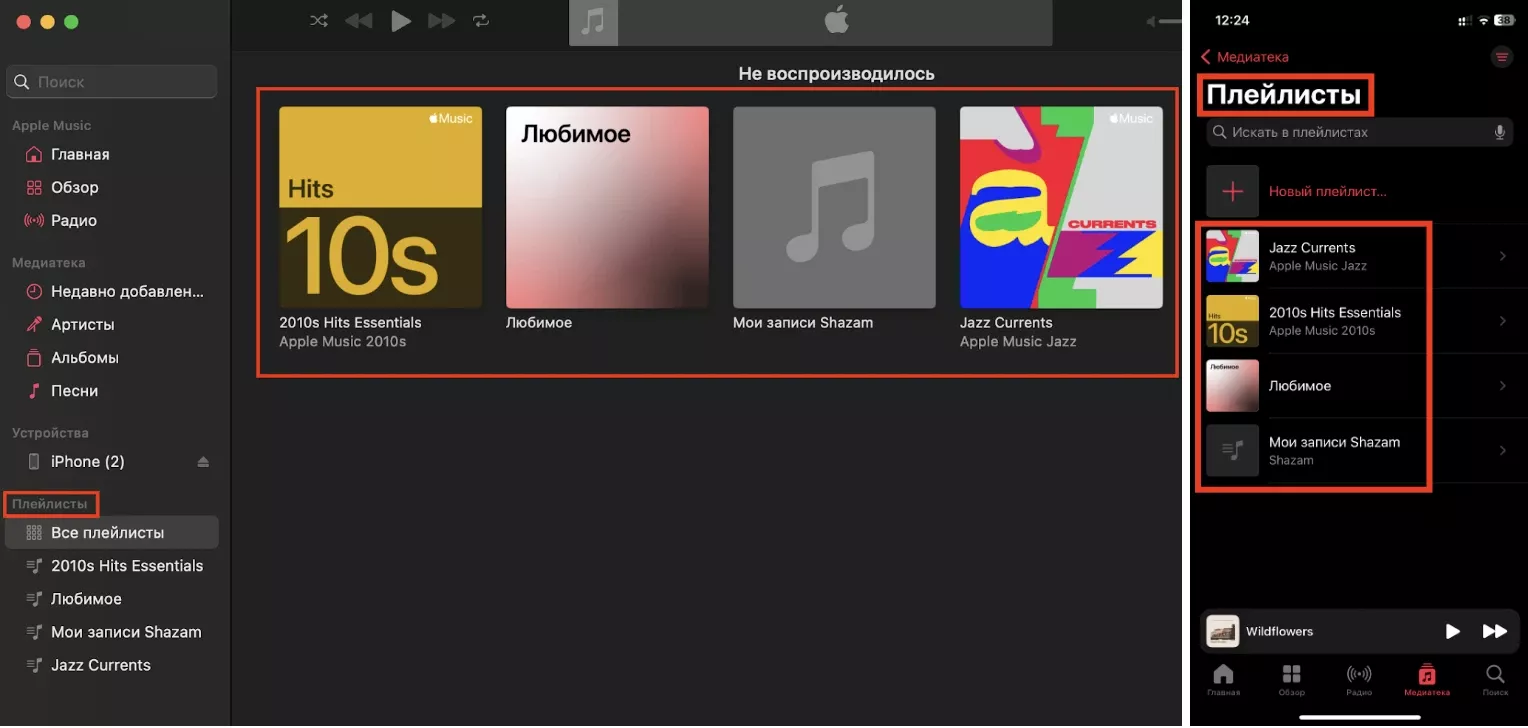Expand Любимое row chevron on iPhone
The height and width of the screenshot is (728, 1528).
coord(1503,386)
